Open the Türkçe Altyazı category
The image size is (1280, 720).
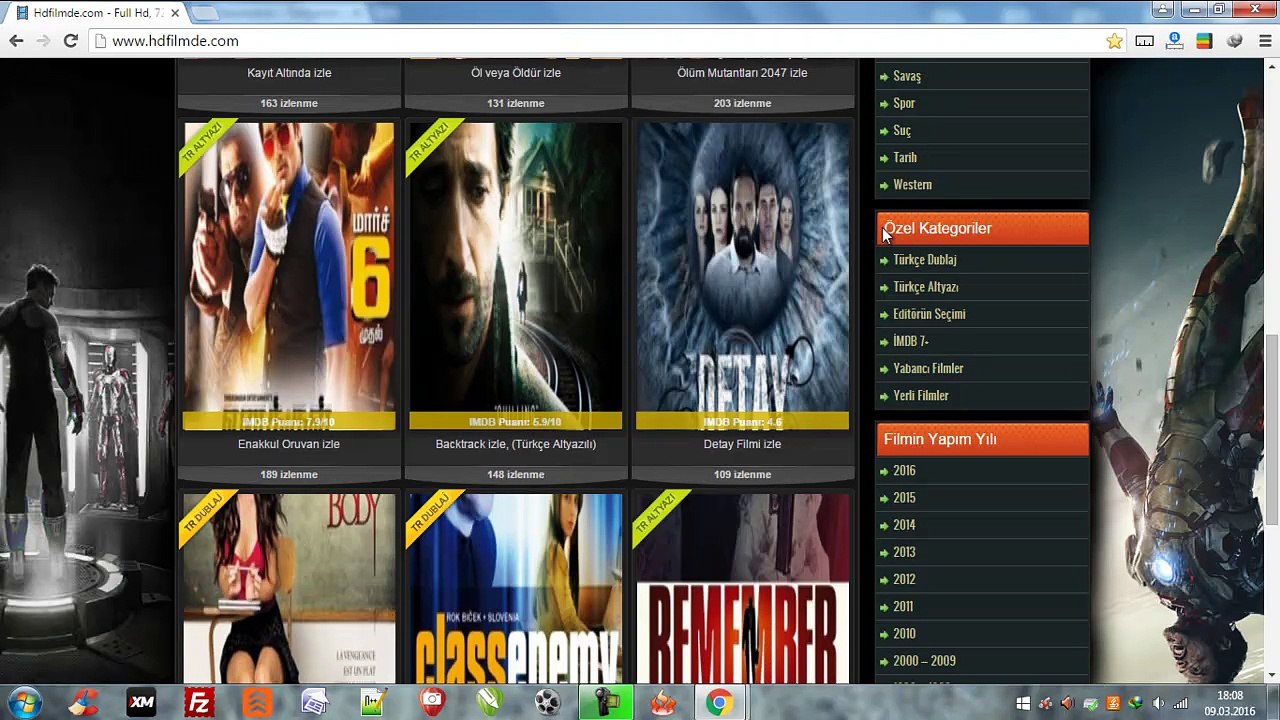[x=926, y=287]
